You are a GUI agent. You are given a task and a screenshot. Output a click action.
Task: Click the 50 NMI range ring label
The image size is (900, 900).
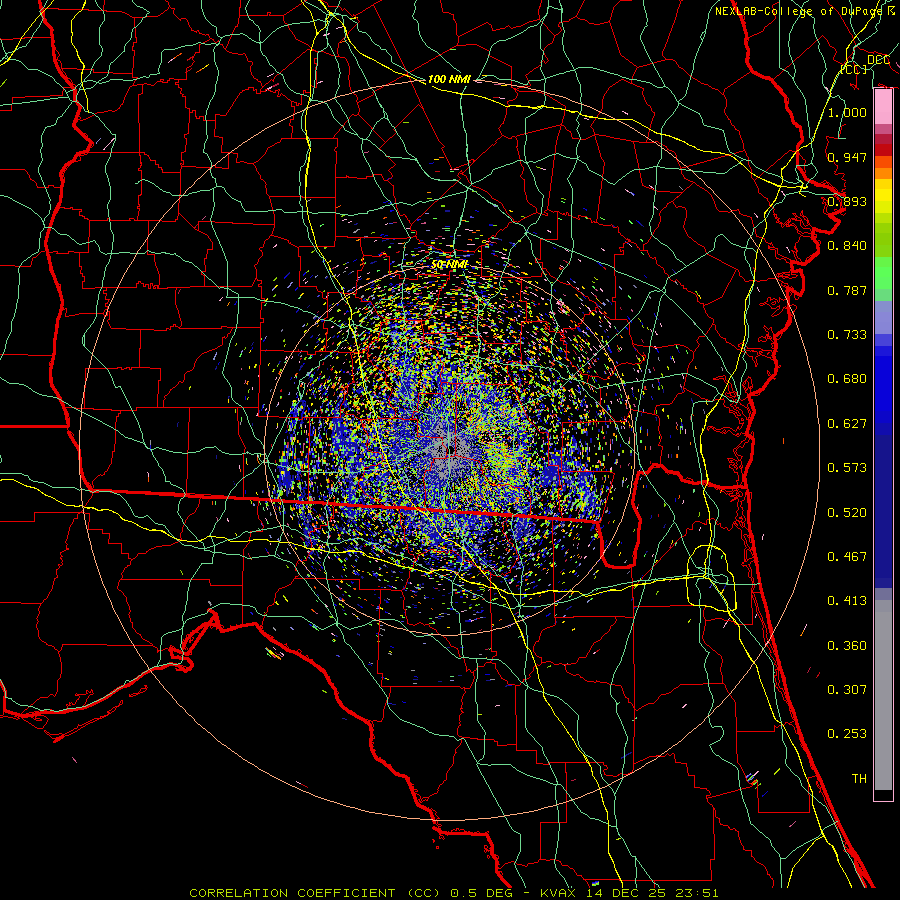(x=449, y=265)
